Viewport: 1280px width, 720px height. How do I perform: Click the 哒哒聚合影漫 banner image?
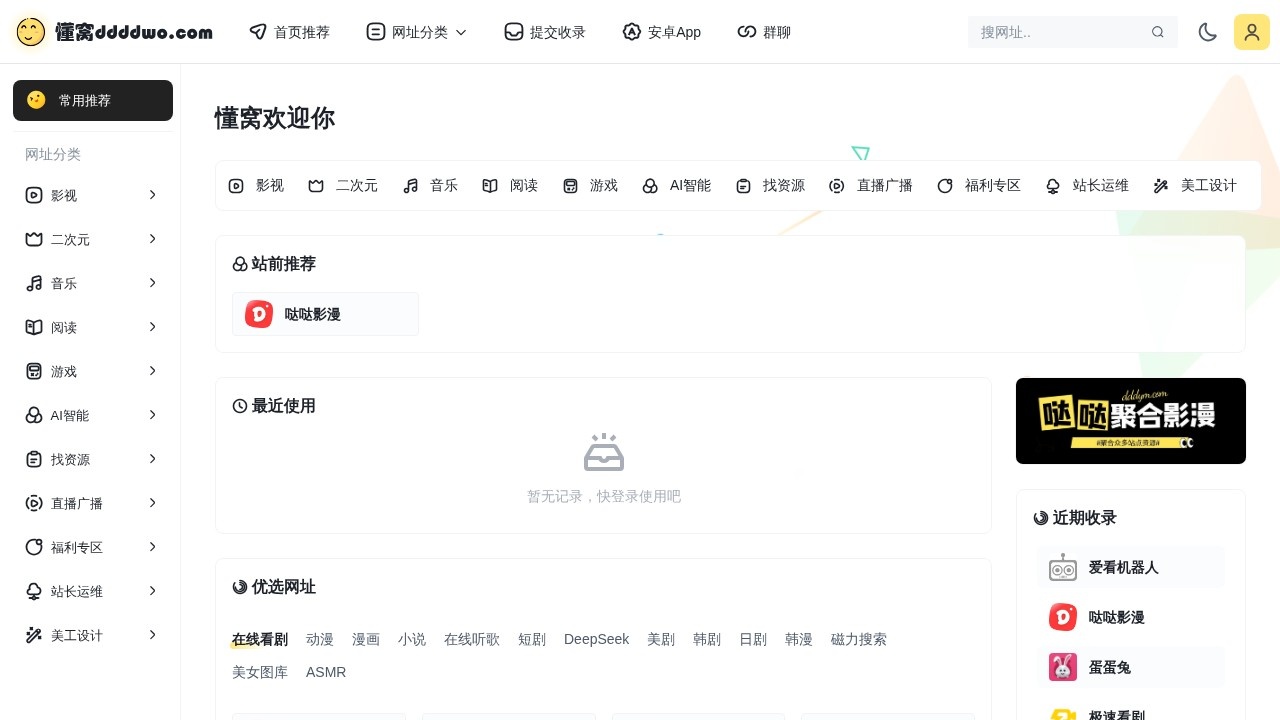pos(1131,421)
